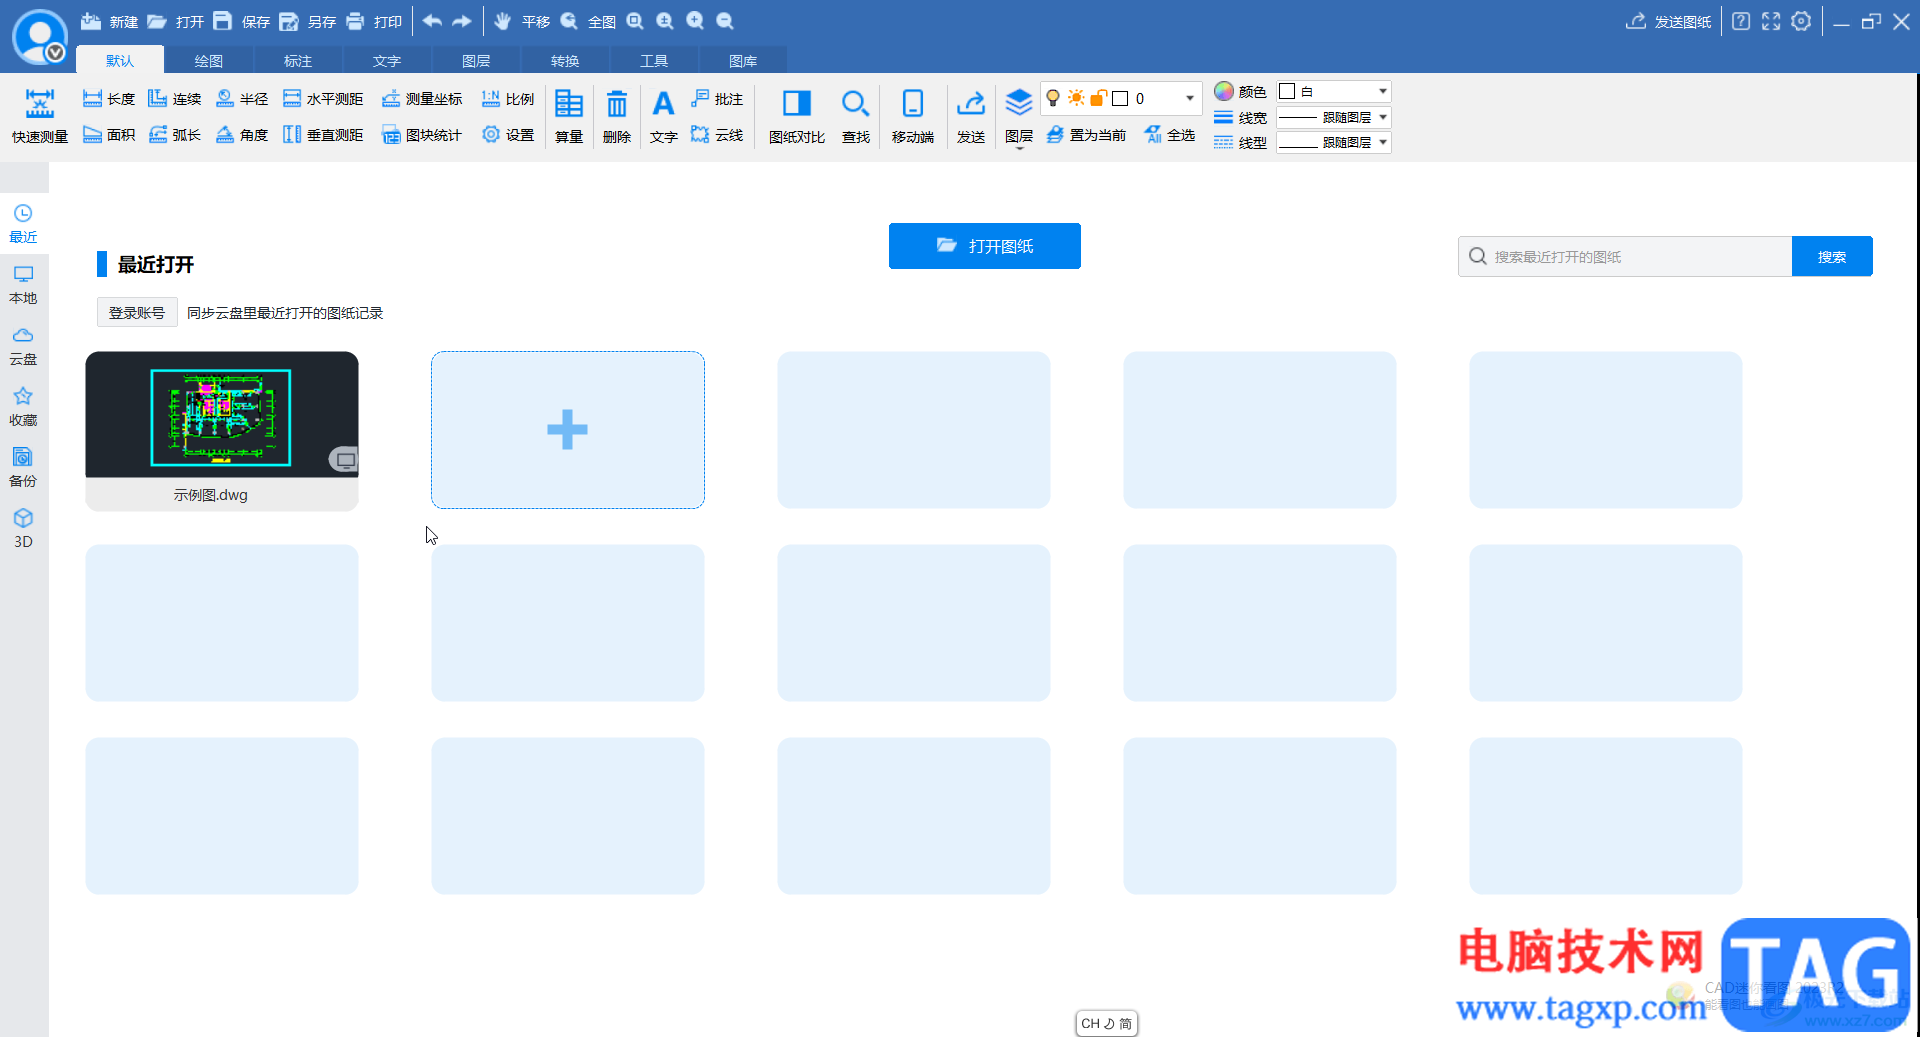Select the 长度 length measurement tool
Screen dimensions: 1920x1037
[108, 99]
